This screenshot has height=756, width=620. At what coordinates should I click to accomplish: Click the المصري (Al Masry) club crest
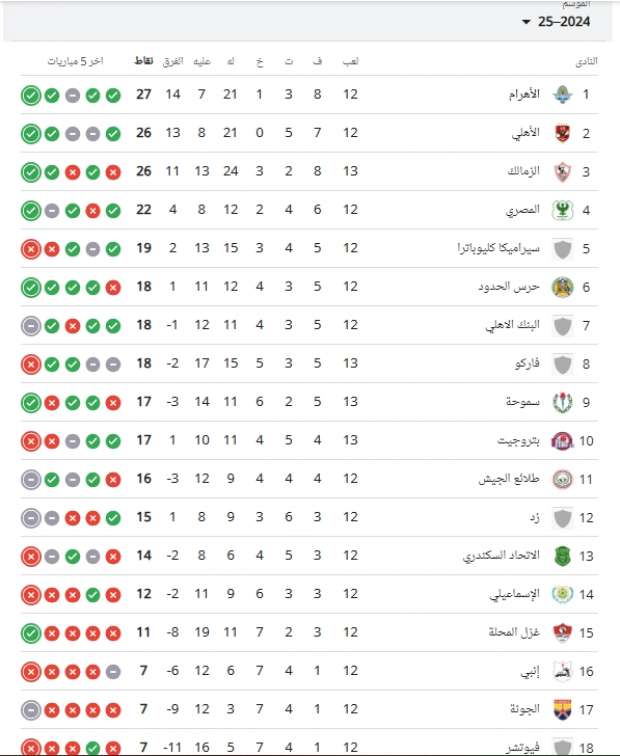561,210
